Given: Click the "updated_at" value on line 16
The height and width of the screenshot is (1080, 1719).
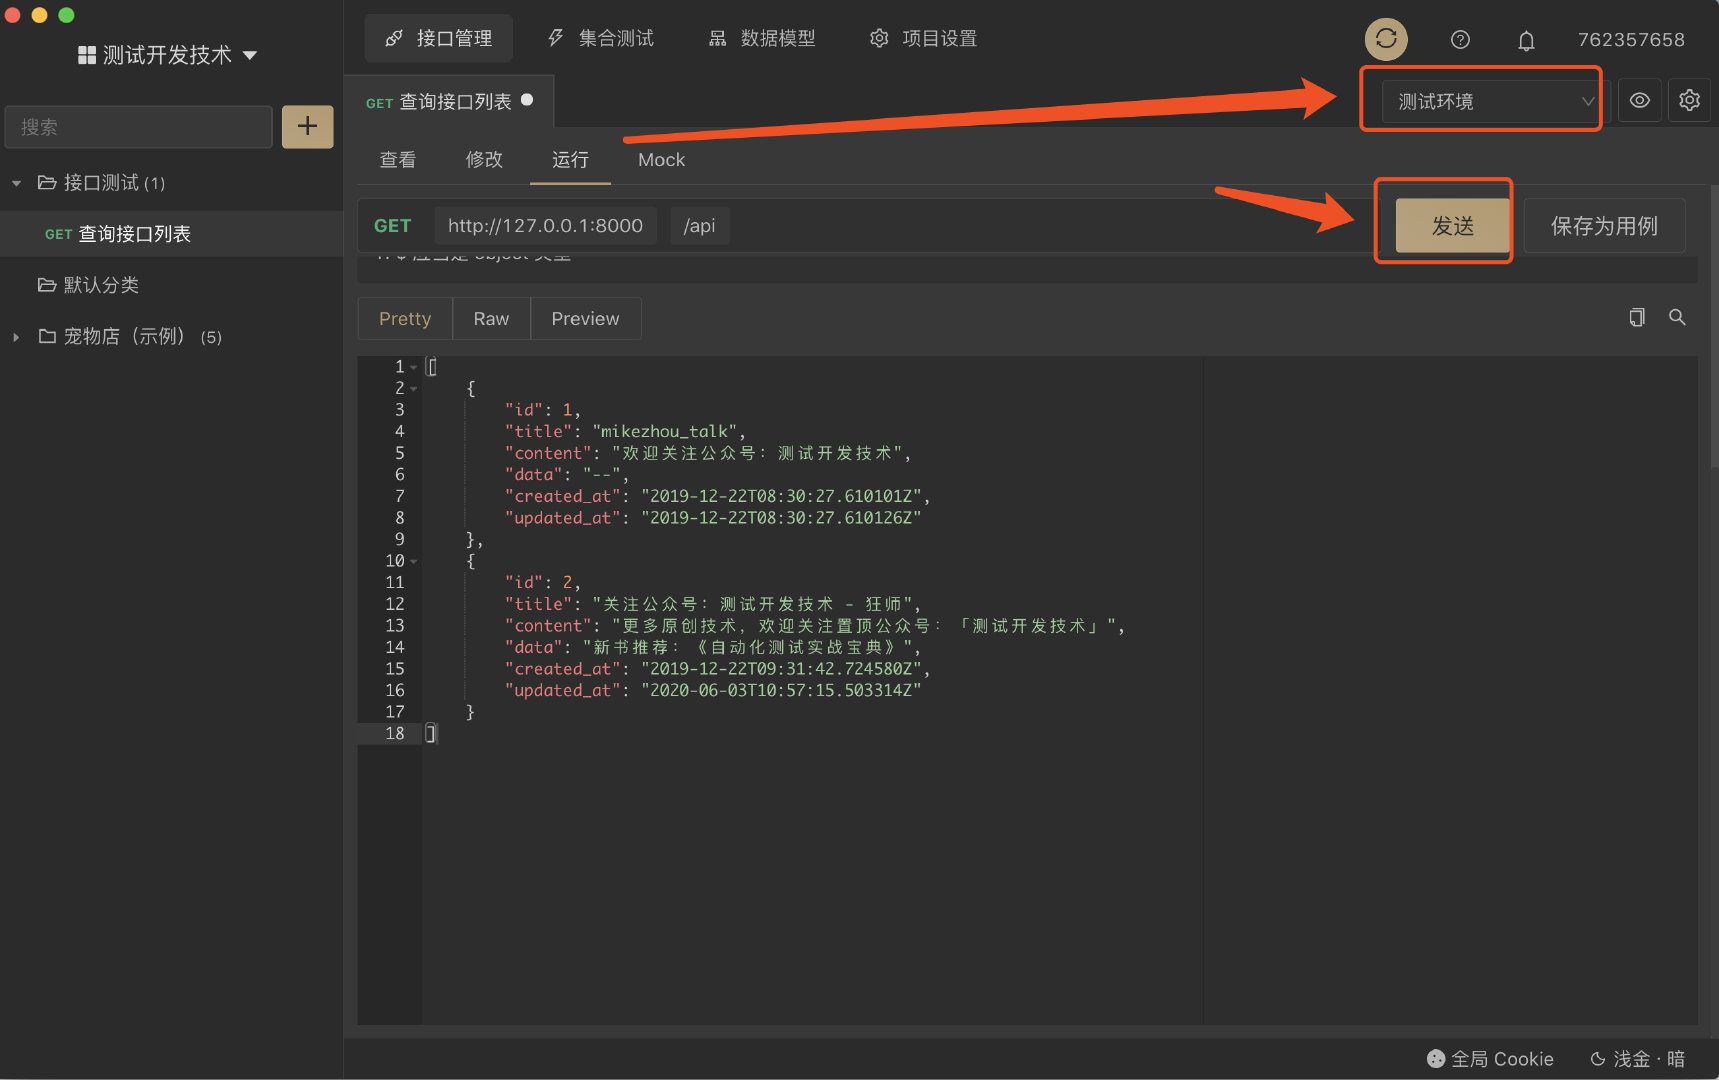Looking at the screenshot, I should (781, 691).
